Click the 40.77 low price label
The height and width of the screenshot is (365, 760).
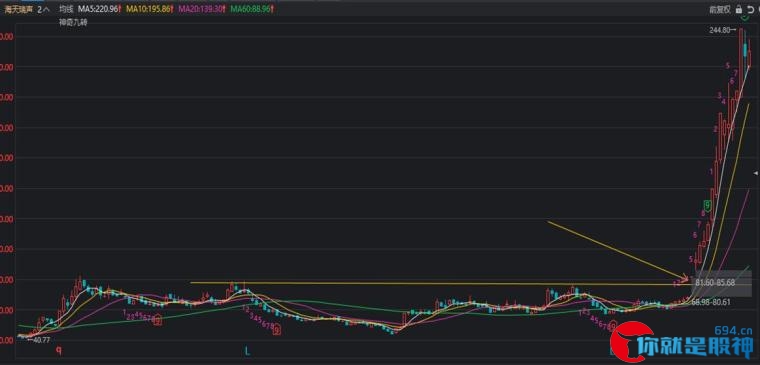click(41, 340)
